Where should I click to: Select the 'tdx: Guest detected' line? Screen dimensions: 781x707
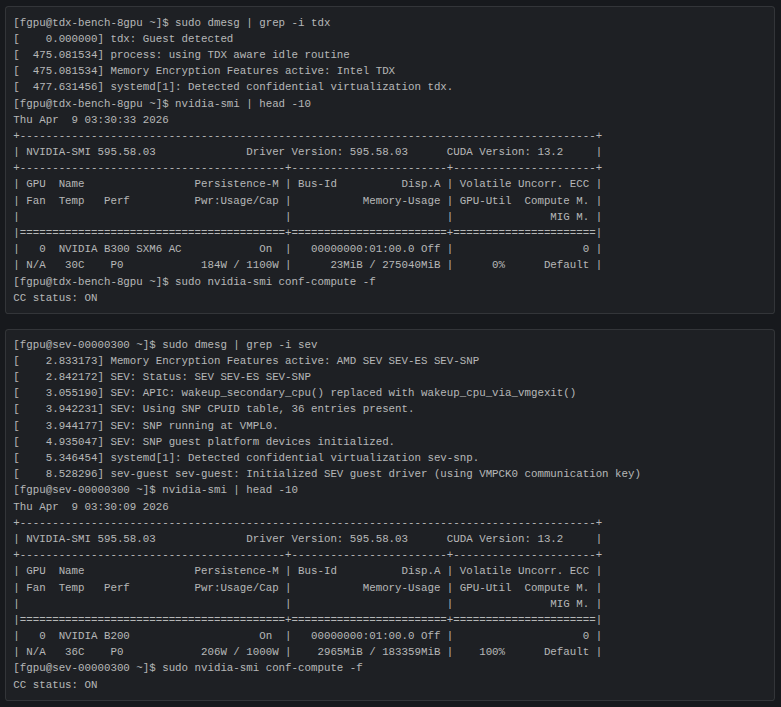tap(124, 39)
